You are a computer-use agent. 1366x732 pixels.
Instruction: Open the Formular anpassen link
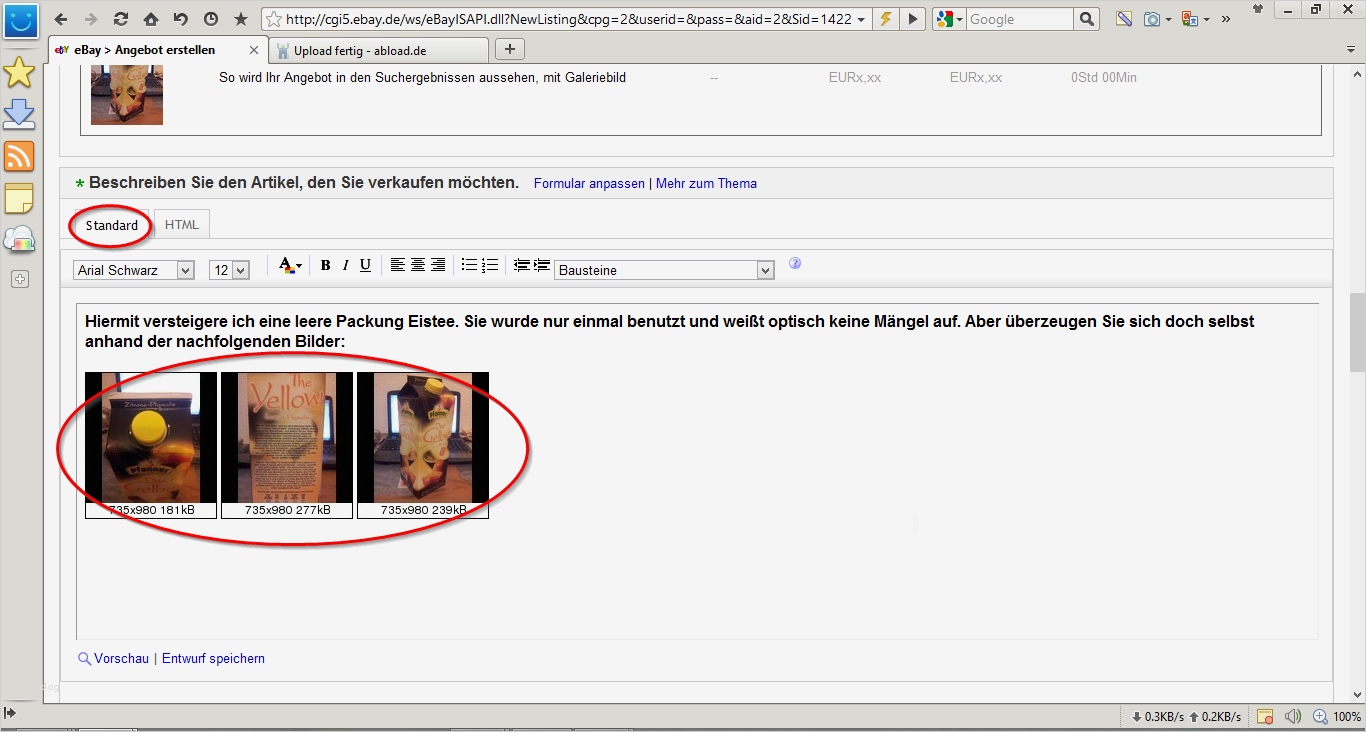589,183
